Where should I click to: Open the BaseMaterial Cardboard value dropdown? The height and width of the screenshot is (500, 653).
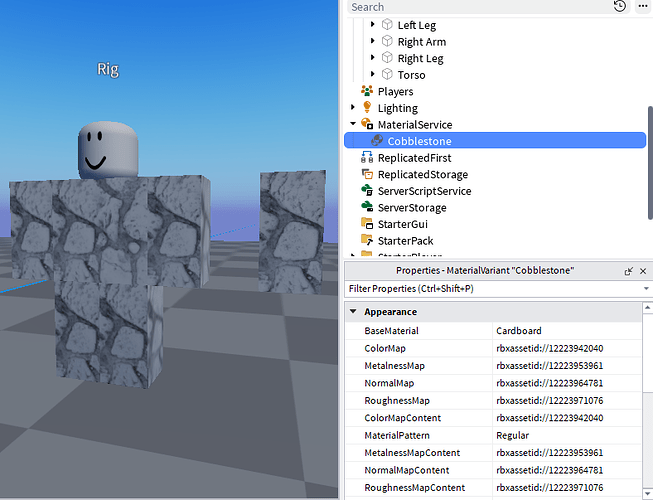point(566,331)
